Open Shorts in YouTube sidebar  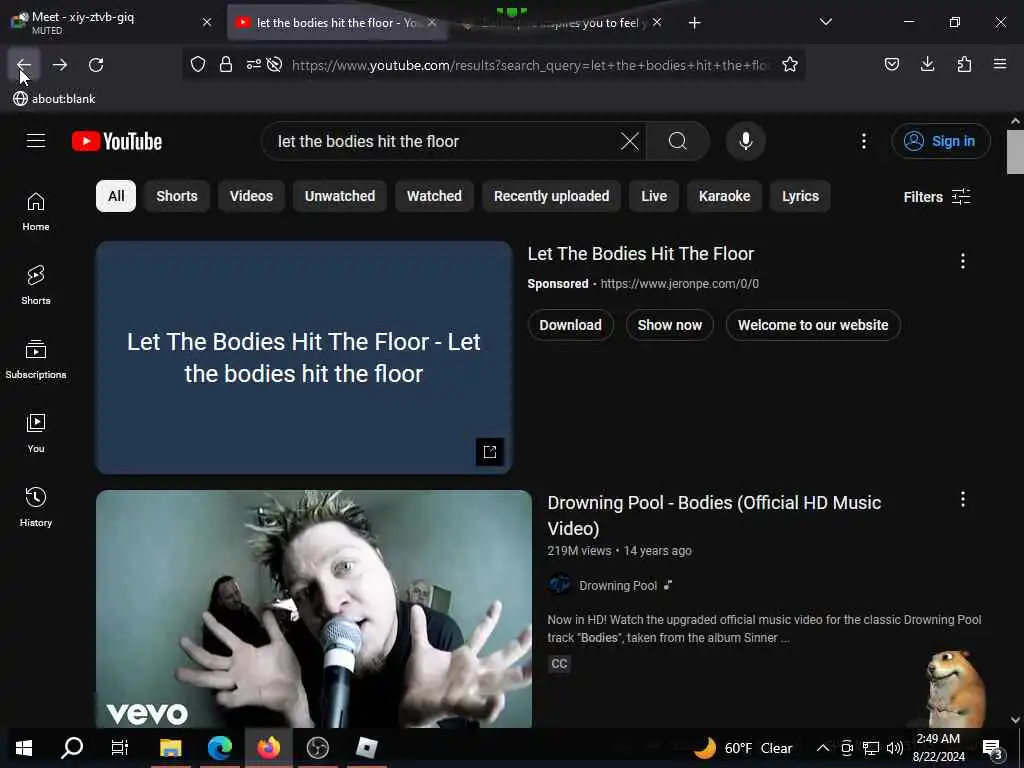pos(36,285)
